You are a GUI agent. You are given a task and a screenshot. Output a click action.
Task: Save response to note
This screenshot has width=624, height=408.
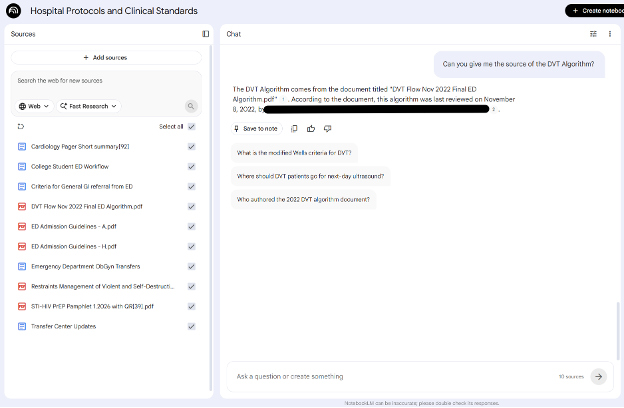click(x=256, y=128)
